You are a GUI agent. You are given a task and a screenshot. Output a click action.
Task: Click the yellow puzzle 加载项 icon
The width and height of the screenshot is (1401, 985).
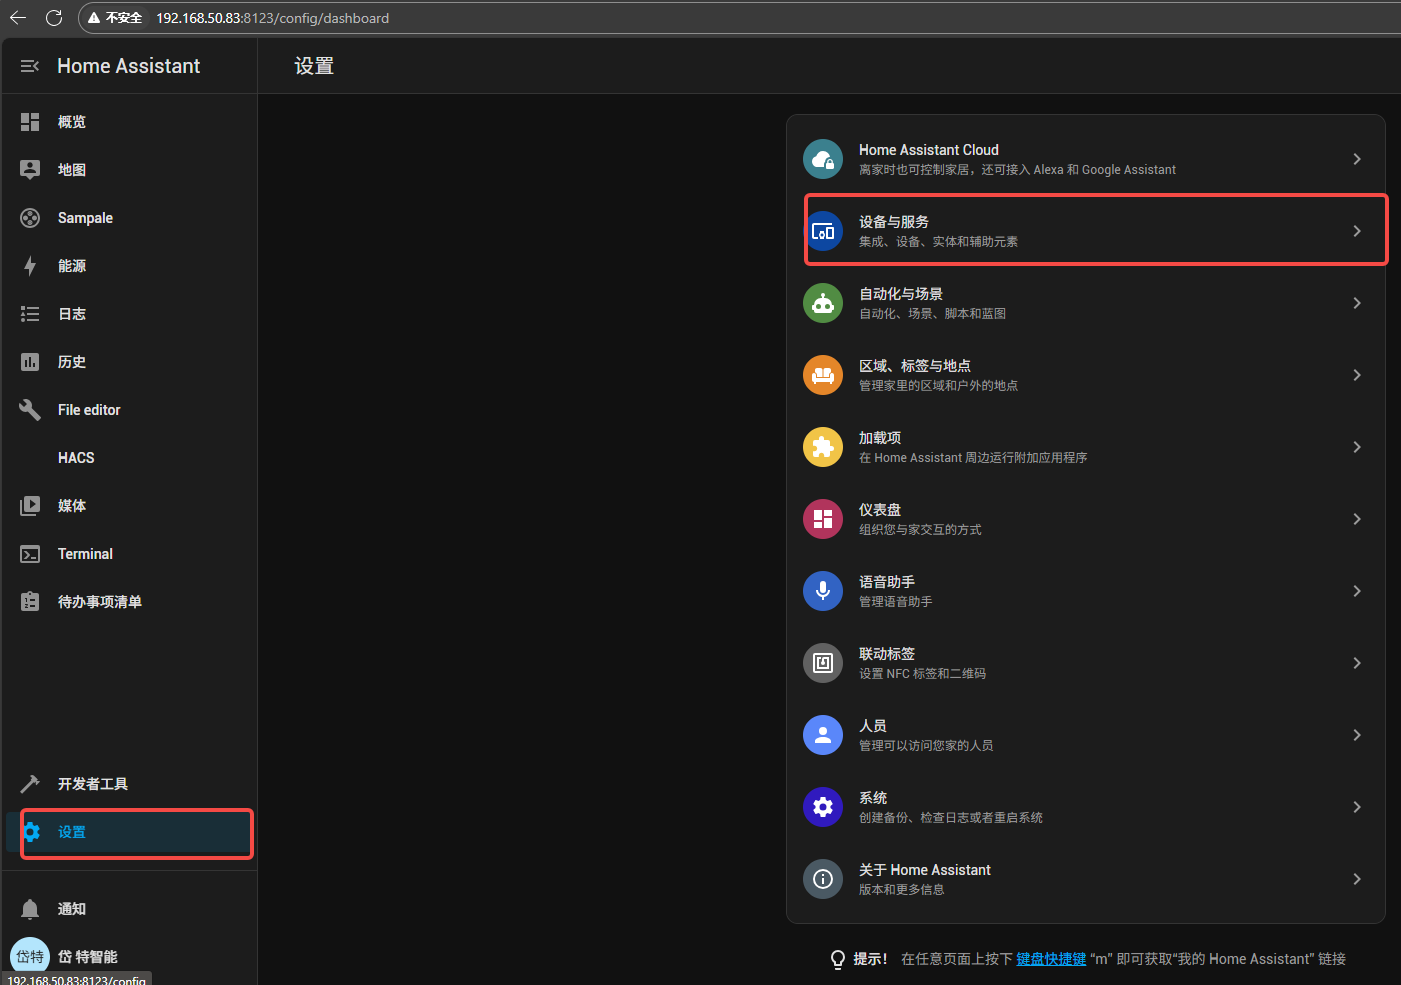[x=822, y=447]
